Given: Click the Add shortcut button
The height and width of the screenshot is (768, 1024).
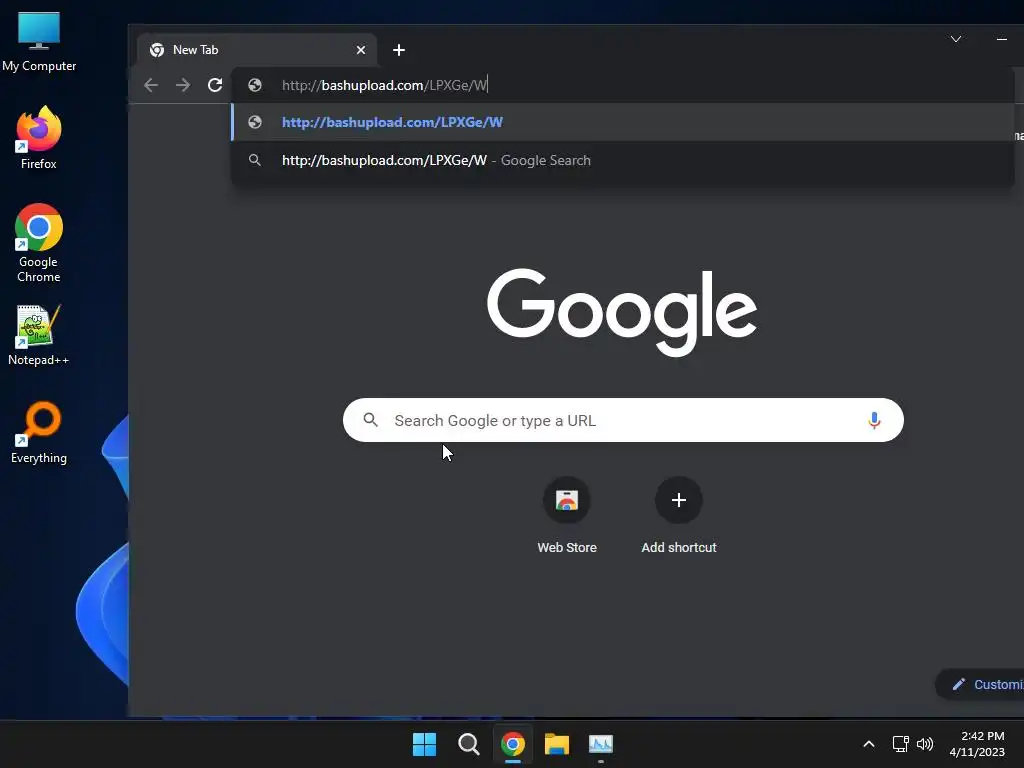Looking at the screenshot, I should [x=679, y=517].
